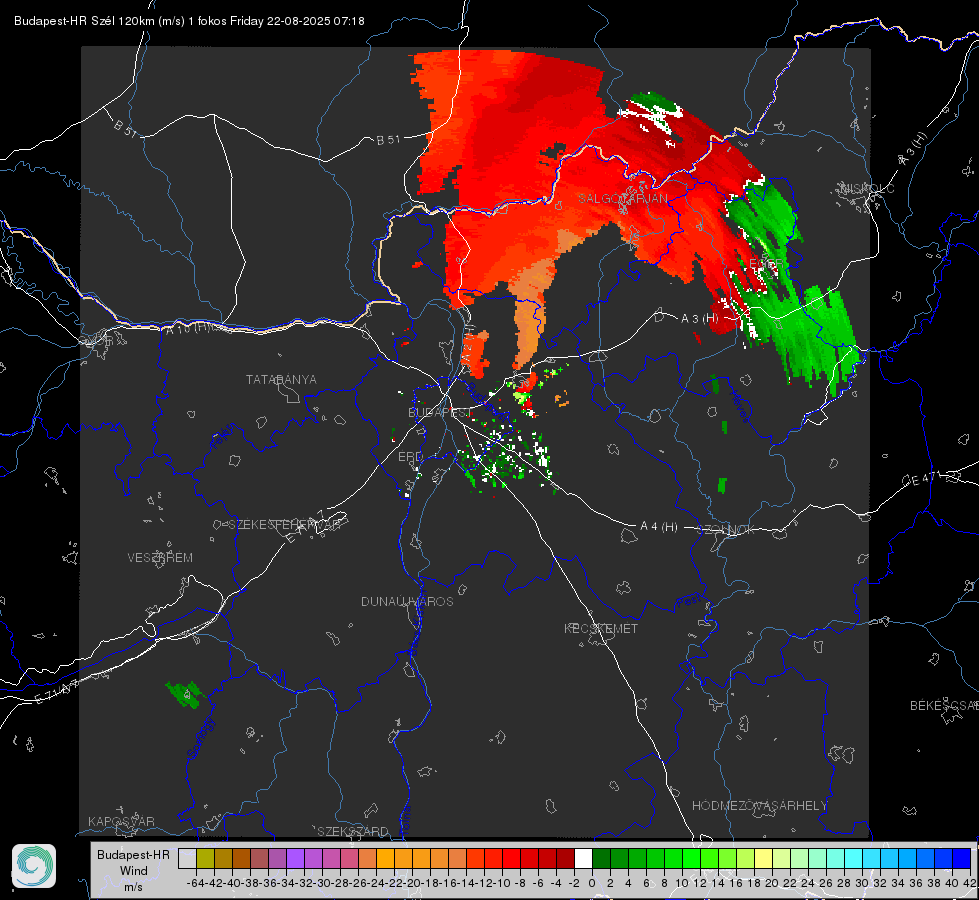Click the VESZPREM city label
The height and width of the screenshot is (900, 979).
click(160, 558)
